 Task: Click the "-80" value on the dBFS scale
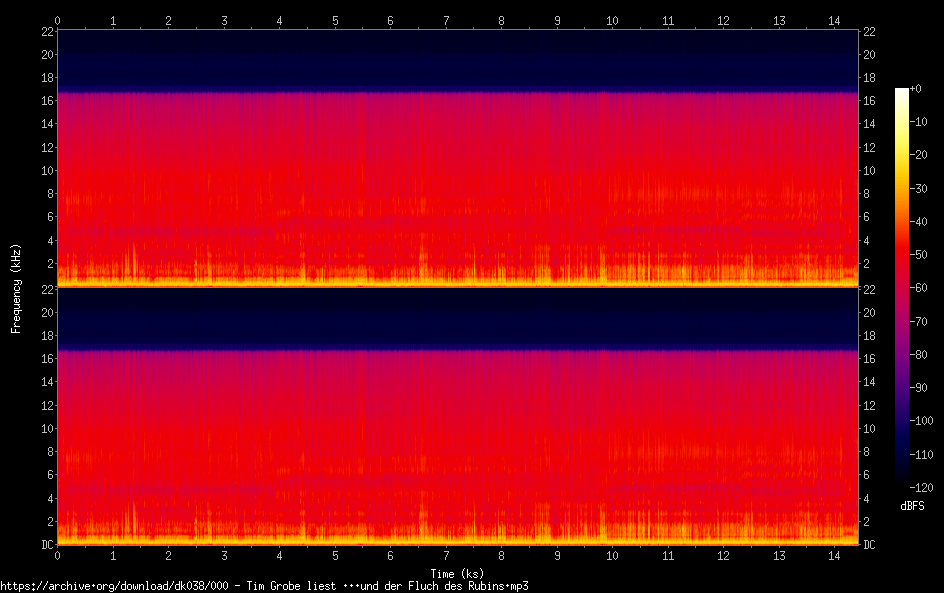pos(919,355)
